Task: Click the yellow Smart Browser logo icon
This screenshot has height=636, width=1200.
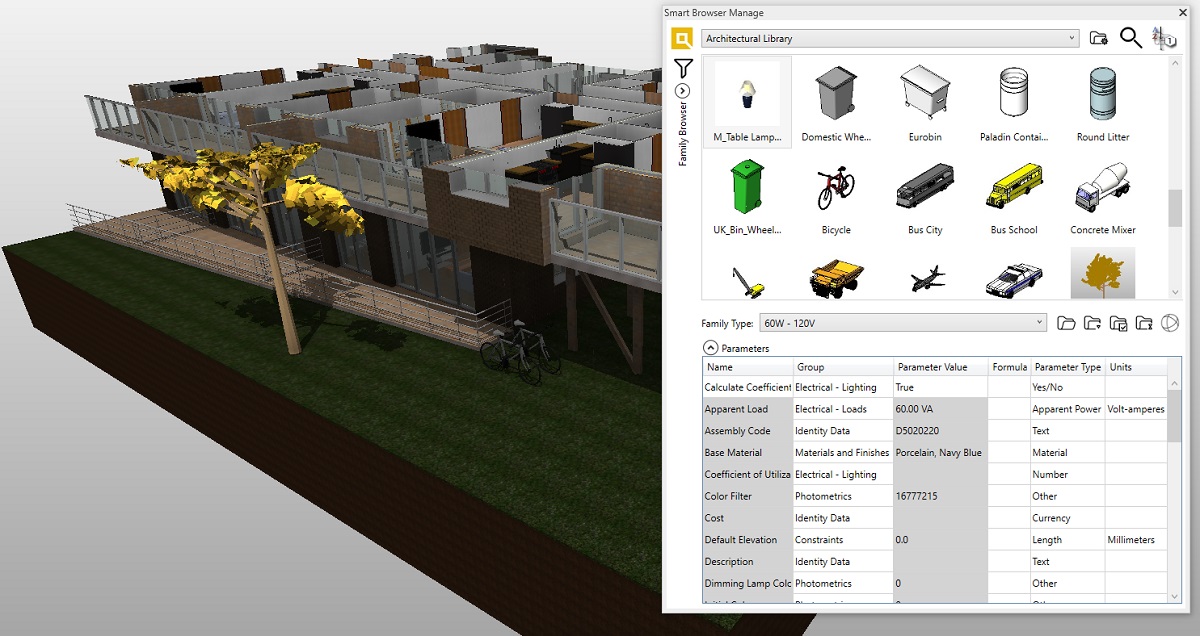Action: point(682,39)
